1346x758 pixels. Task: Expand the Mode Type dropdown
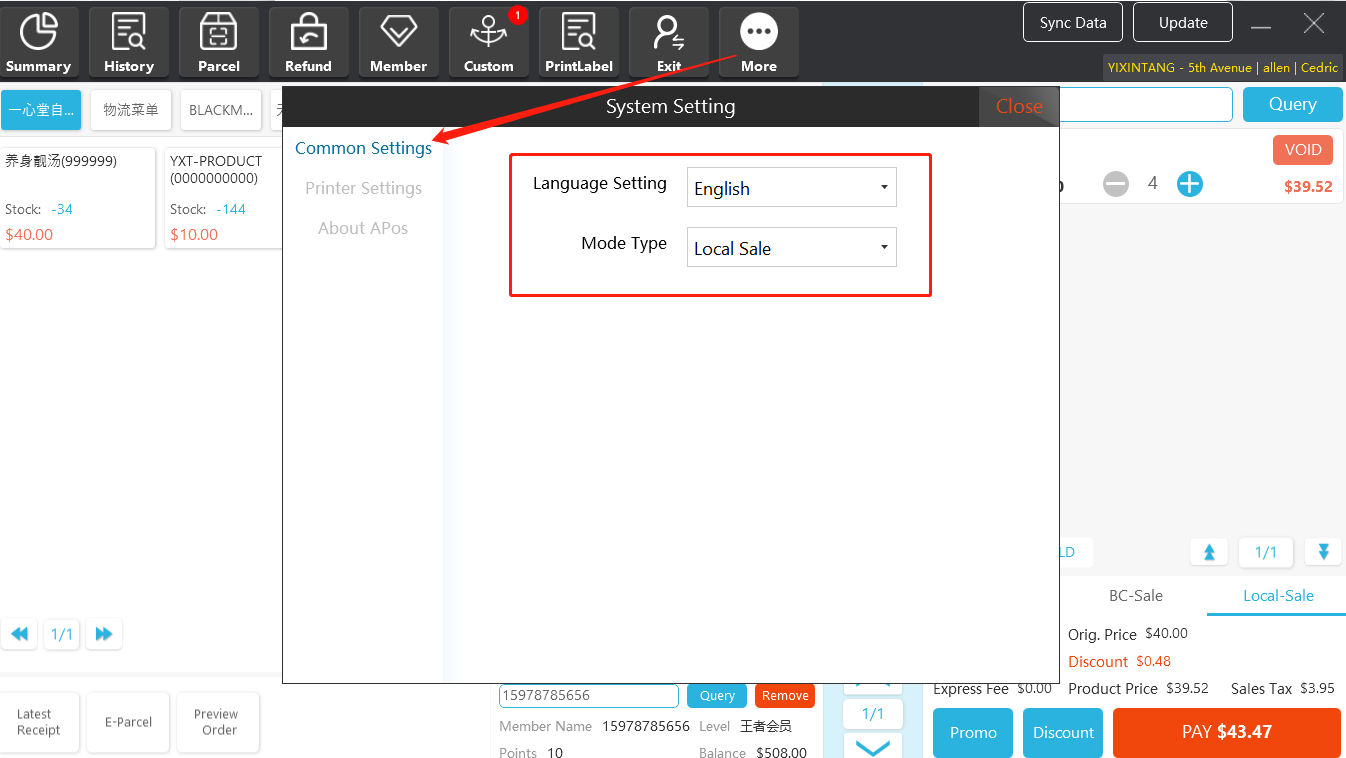point(791,248)
